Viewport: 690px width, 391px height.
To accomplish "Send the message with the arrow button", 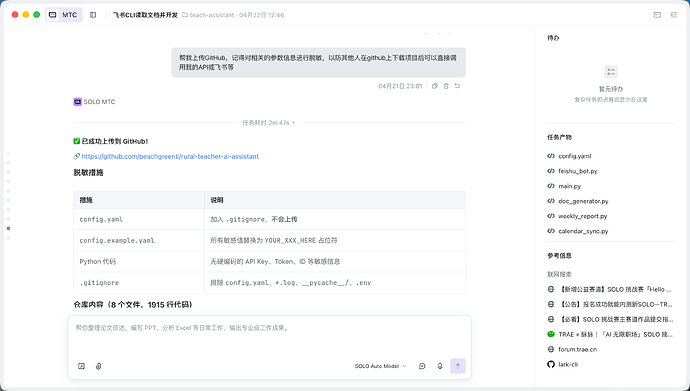I will [458, 366].
